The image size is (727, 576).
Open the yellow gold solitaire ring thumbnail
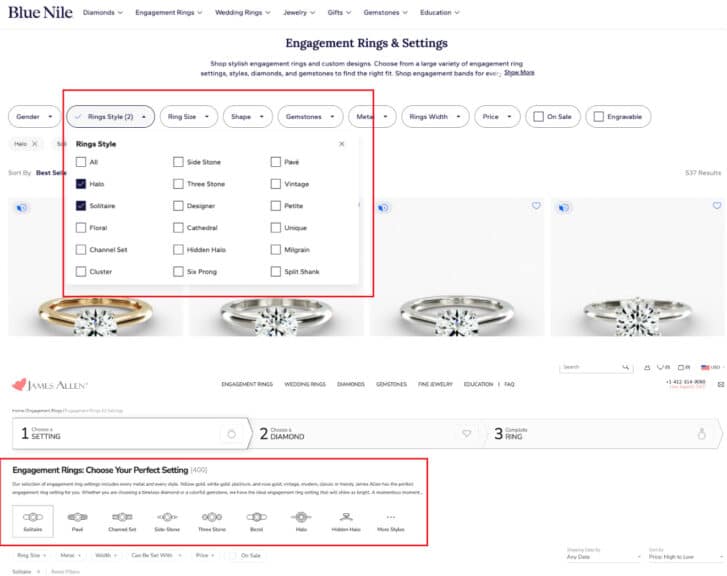(96, 267)
